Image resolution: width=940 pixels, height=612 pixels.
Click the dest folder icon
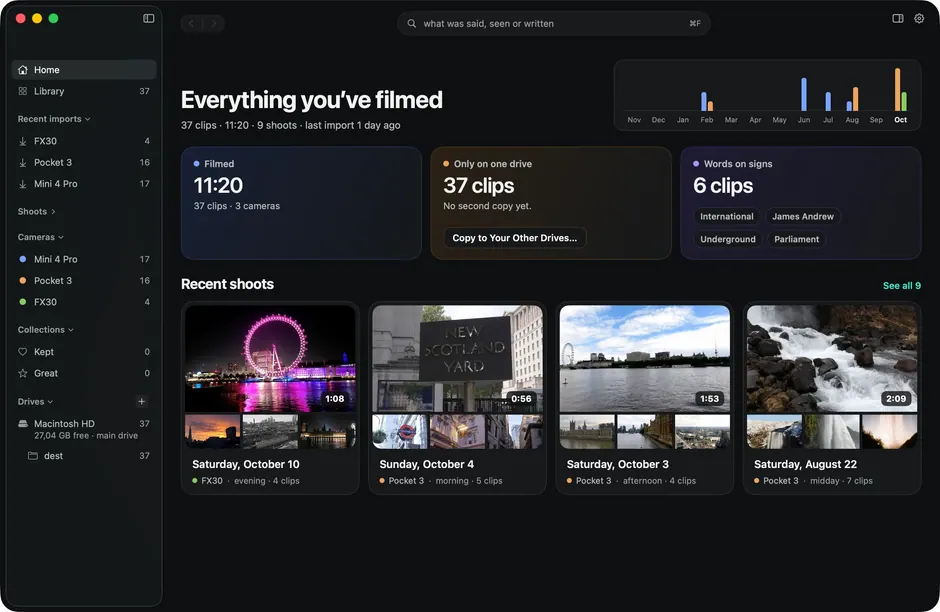pyautogui.click(x=33, y=456)
